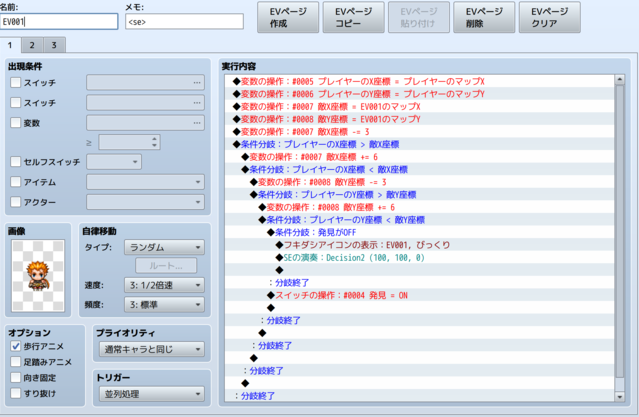The image size is (639, 417).
Task: Check the すり抜け option
Action: [15, 393]
